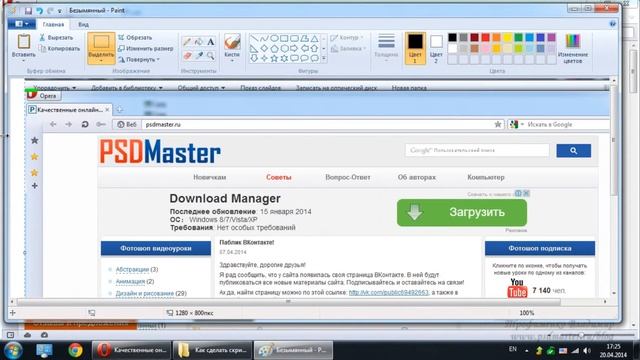Image resolution: width=640 pixels, height=360 pixels.
Task: Select the Text tool
Action: (211, 42)
